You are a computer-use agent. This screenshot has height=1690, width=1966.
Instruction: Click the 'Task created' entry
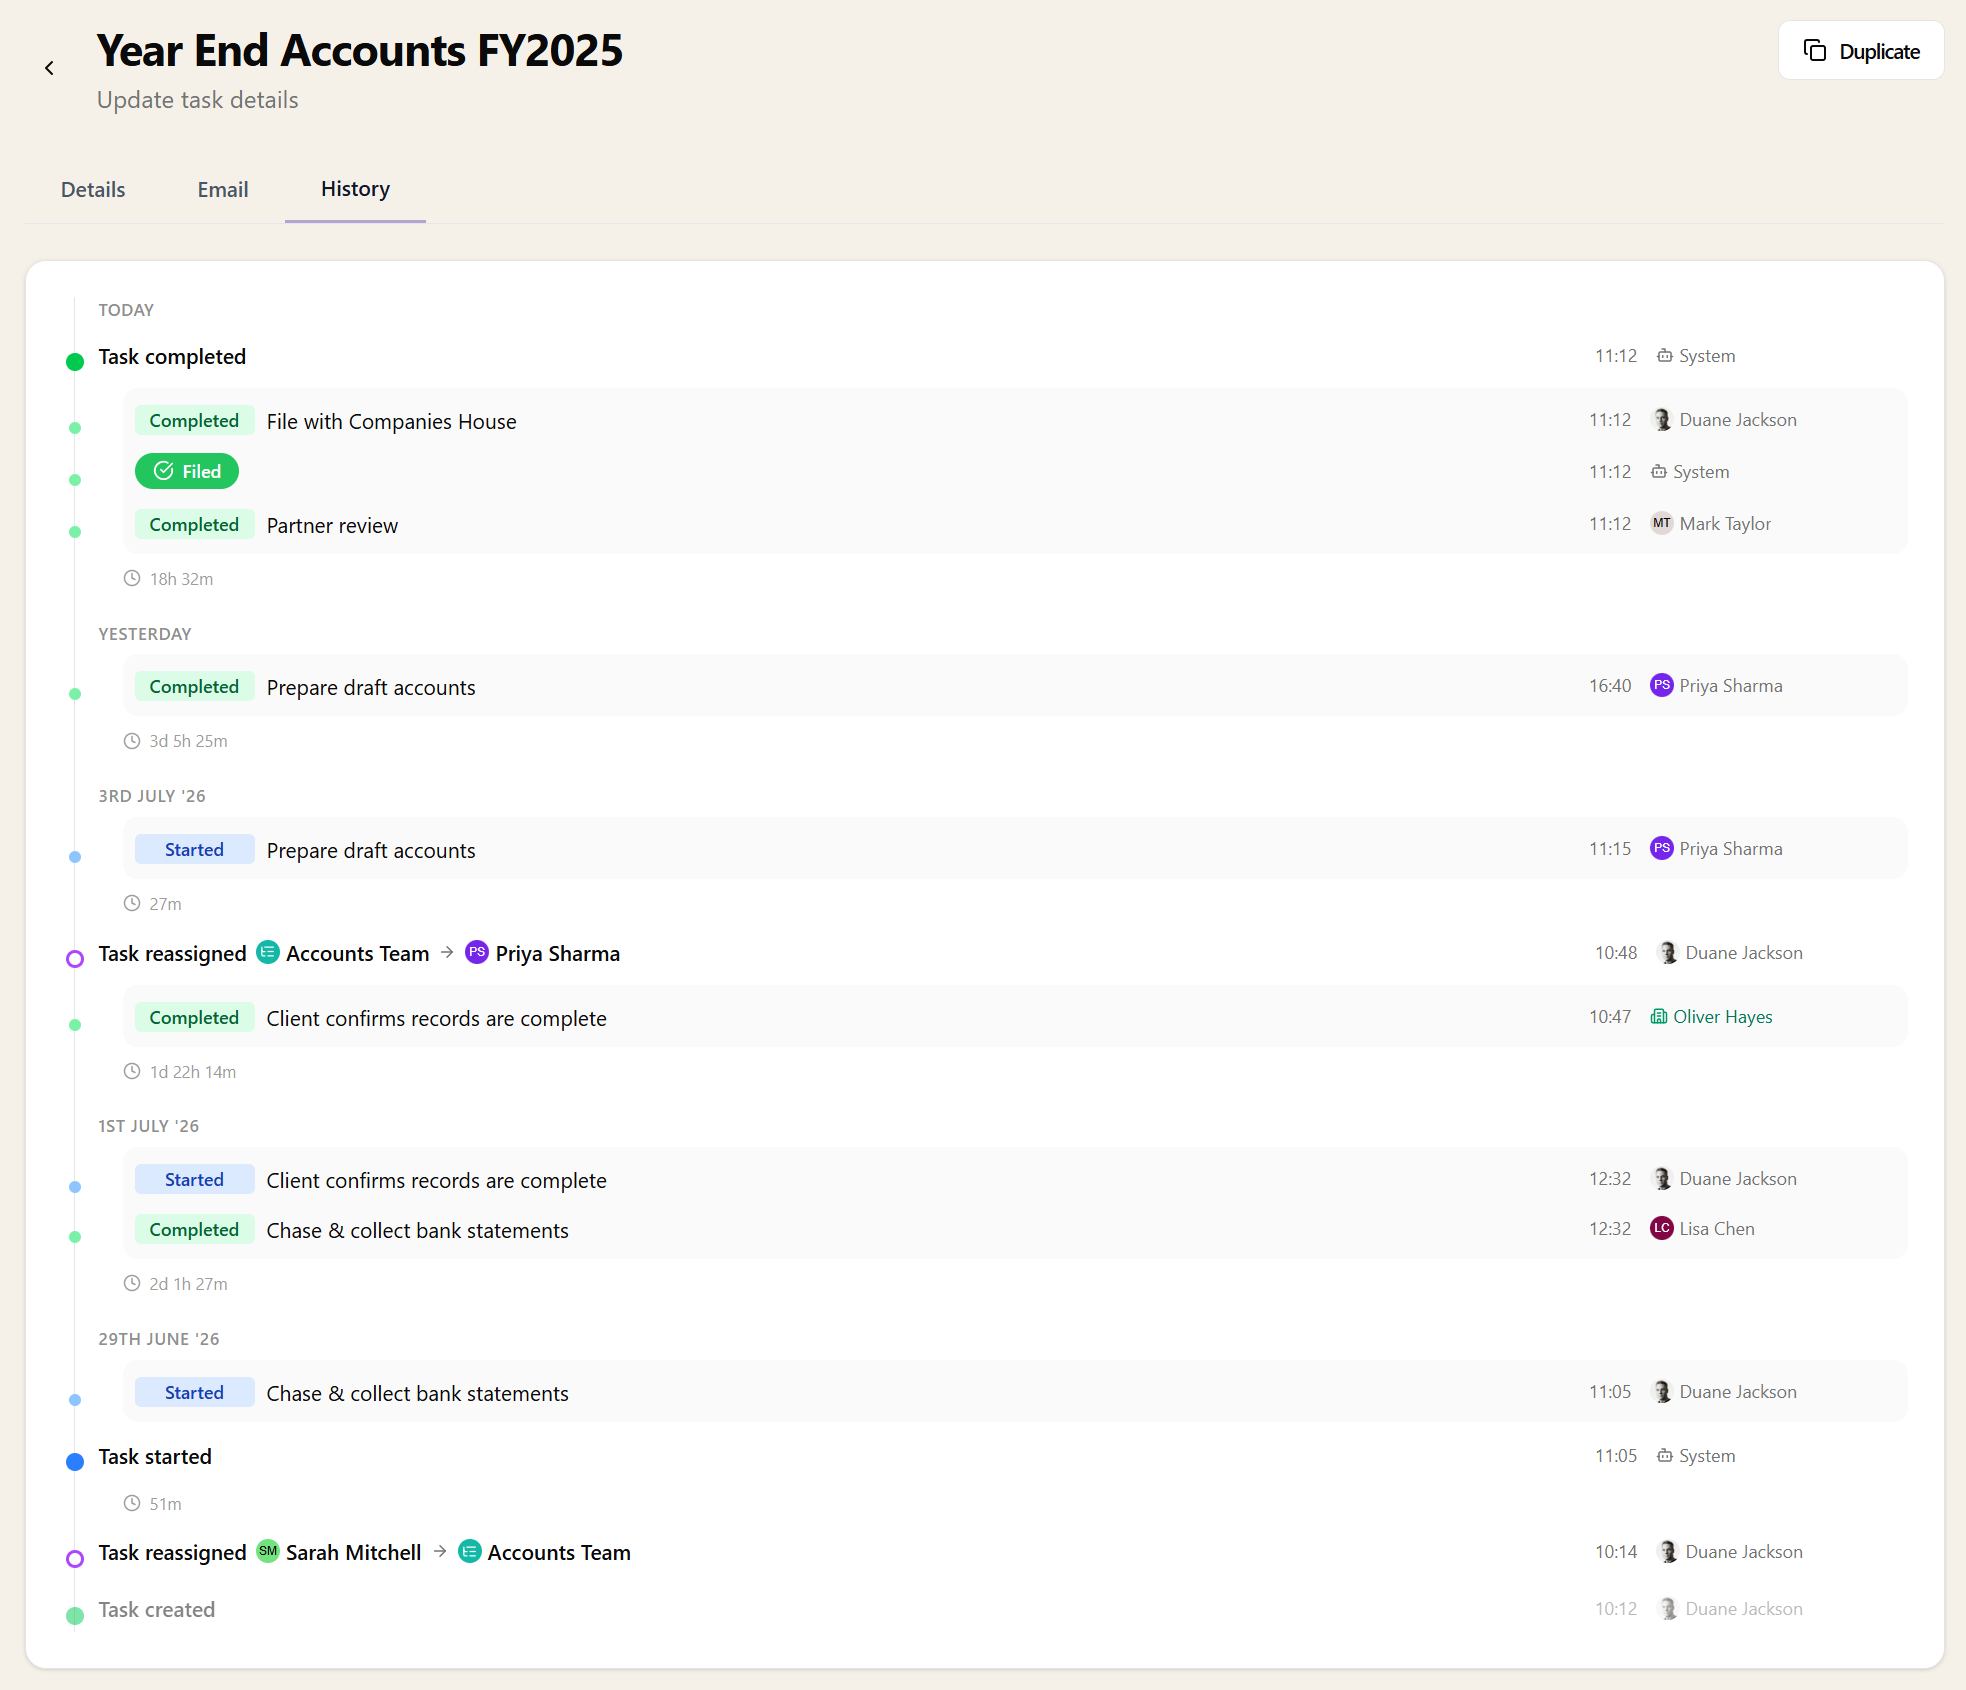(x=157, y=1610)
